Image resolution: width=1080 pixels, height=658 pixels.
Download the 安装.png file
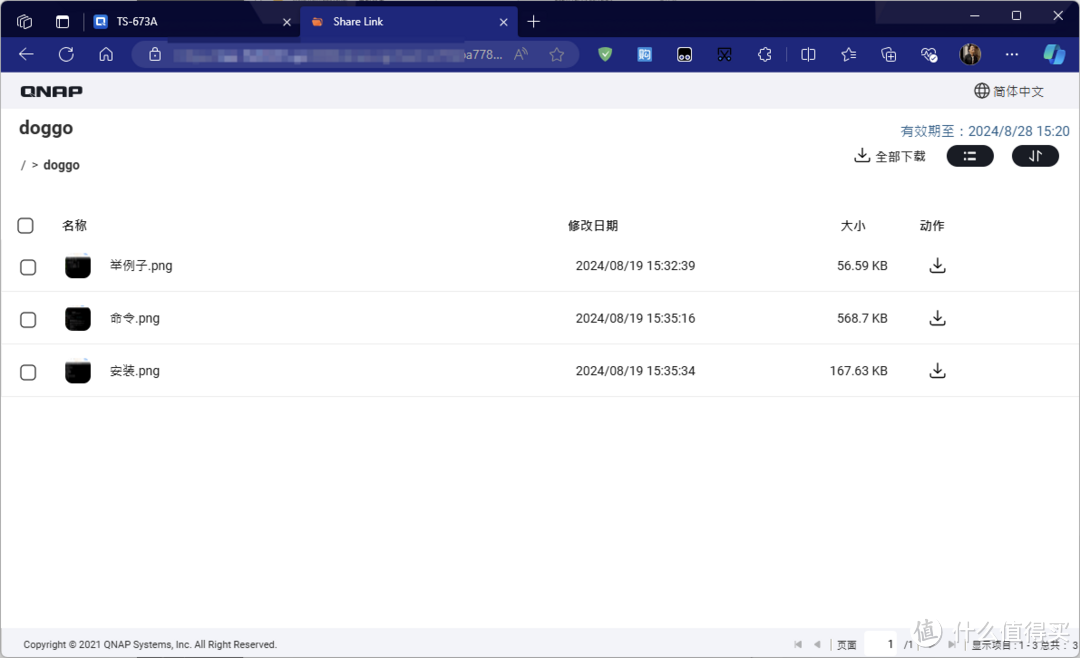pyautogui.click(x=937, y=371)
